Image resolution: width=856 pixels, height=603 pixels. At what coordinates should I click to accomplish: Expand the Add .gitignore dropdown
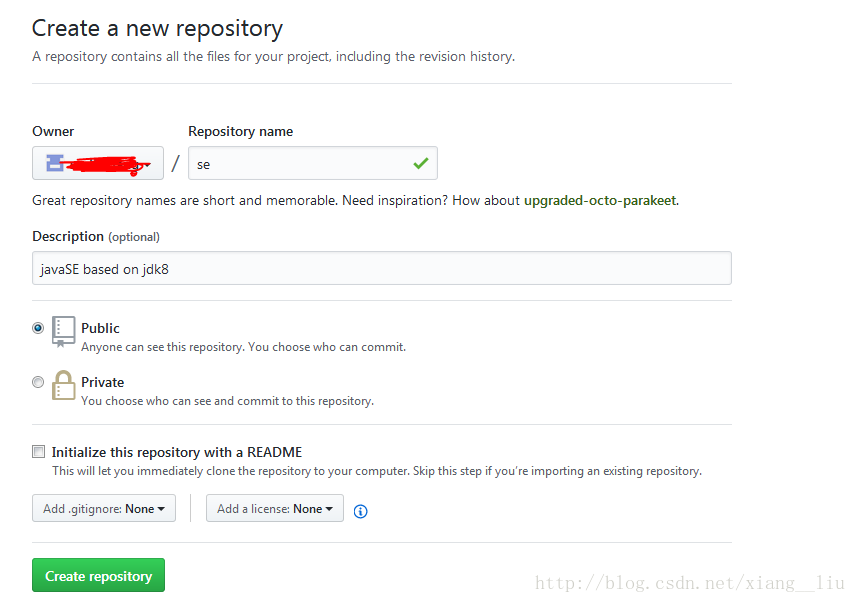pyautogui.click(x=104, y=508)
